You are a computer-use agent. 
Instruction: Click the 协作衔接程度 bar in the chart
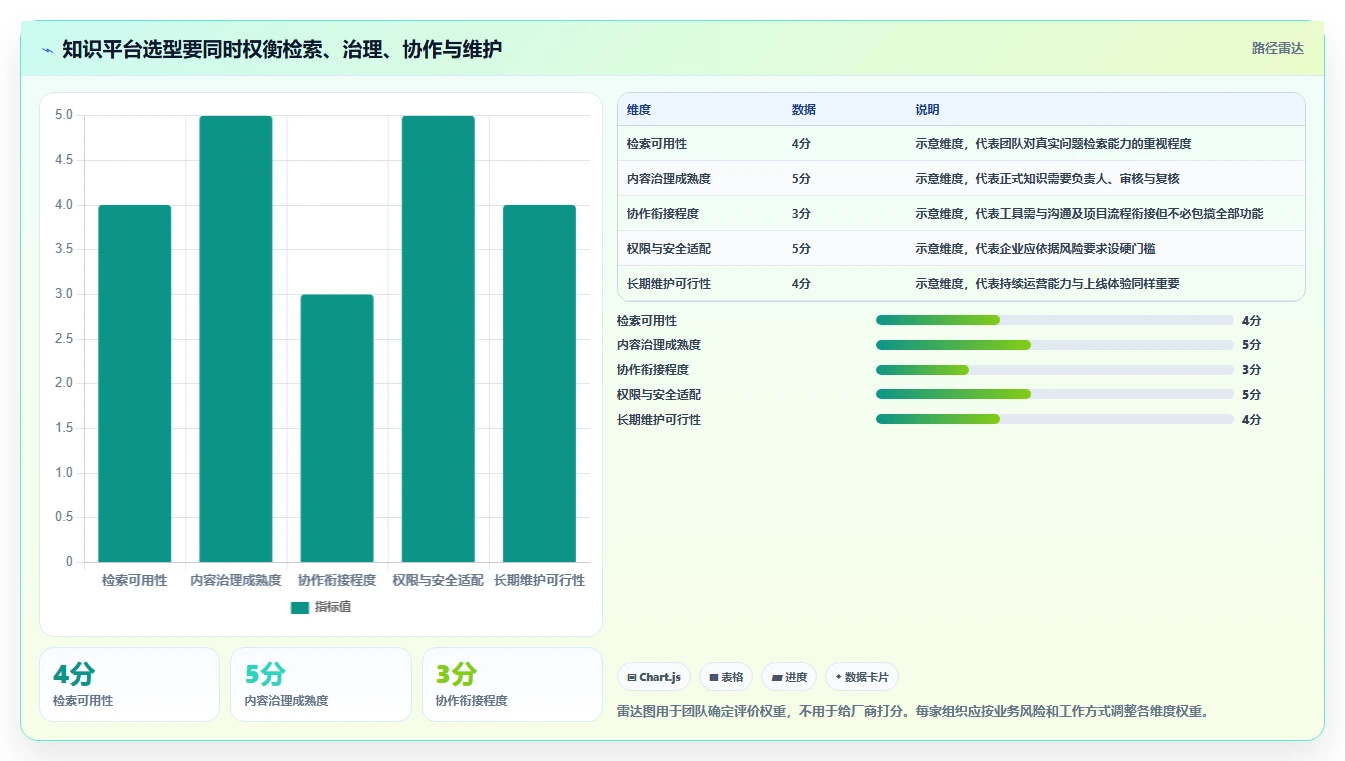pyautogui.click(x=337, y=428)
